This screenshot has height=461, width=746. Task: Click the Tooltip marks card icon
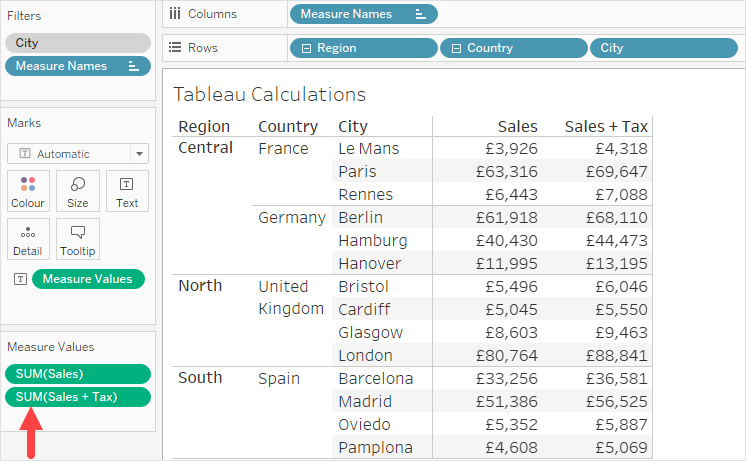(77, 239)
